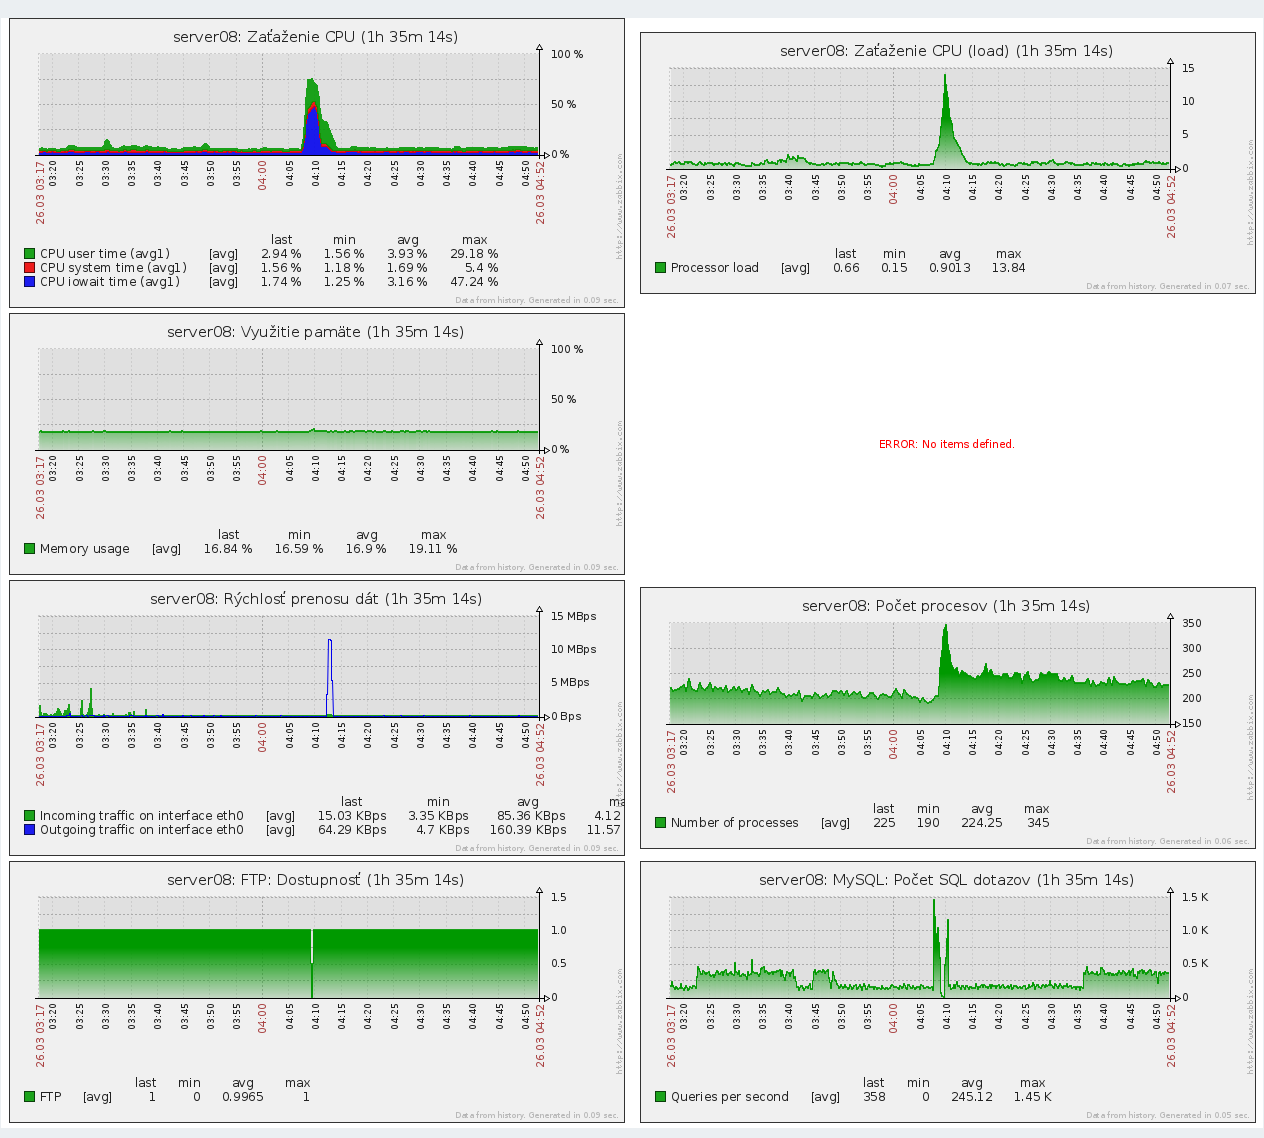Image resolution: width=1264 pixels, height=1138 pixels.
Task: Click the blue Outgoing traffic eth0 legend swatch
Action: [x=29, y=830]
